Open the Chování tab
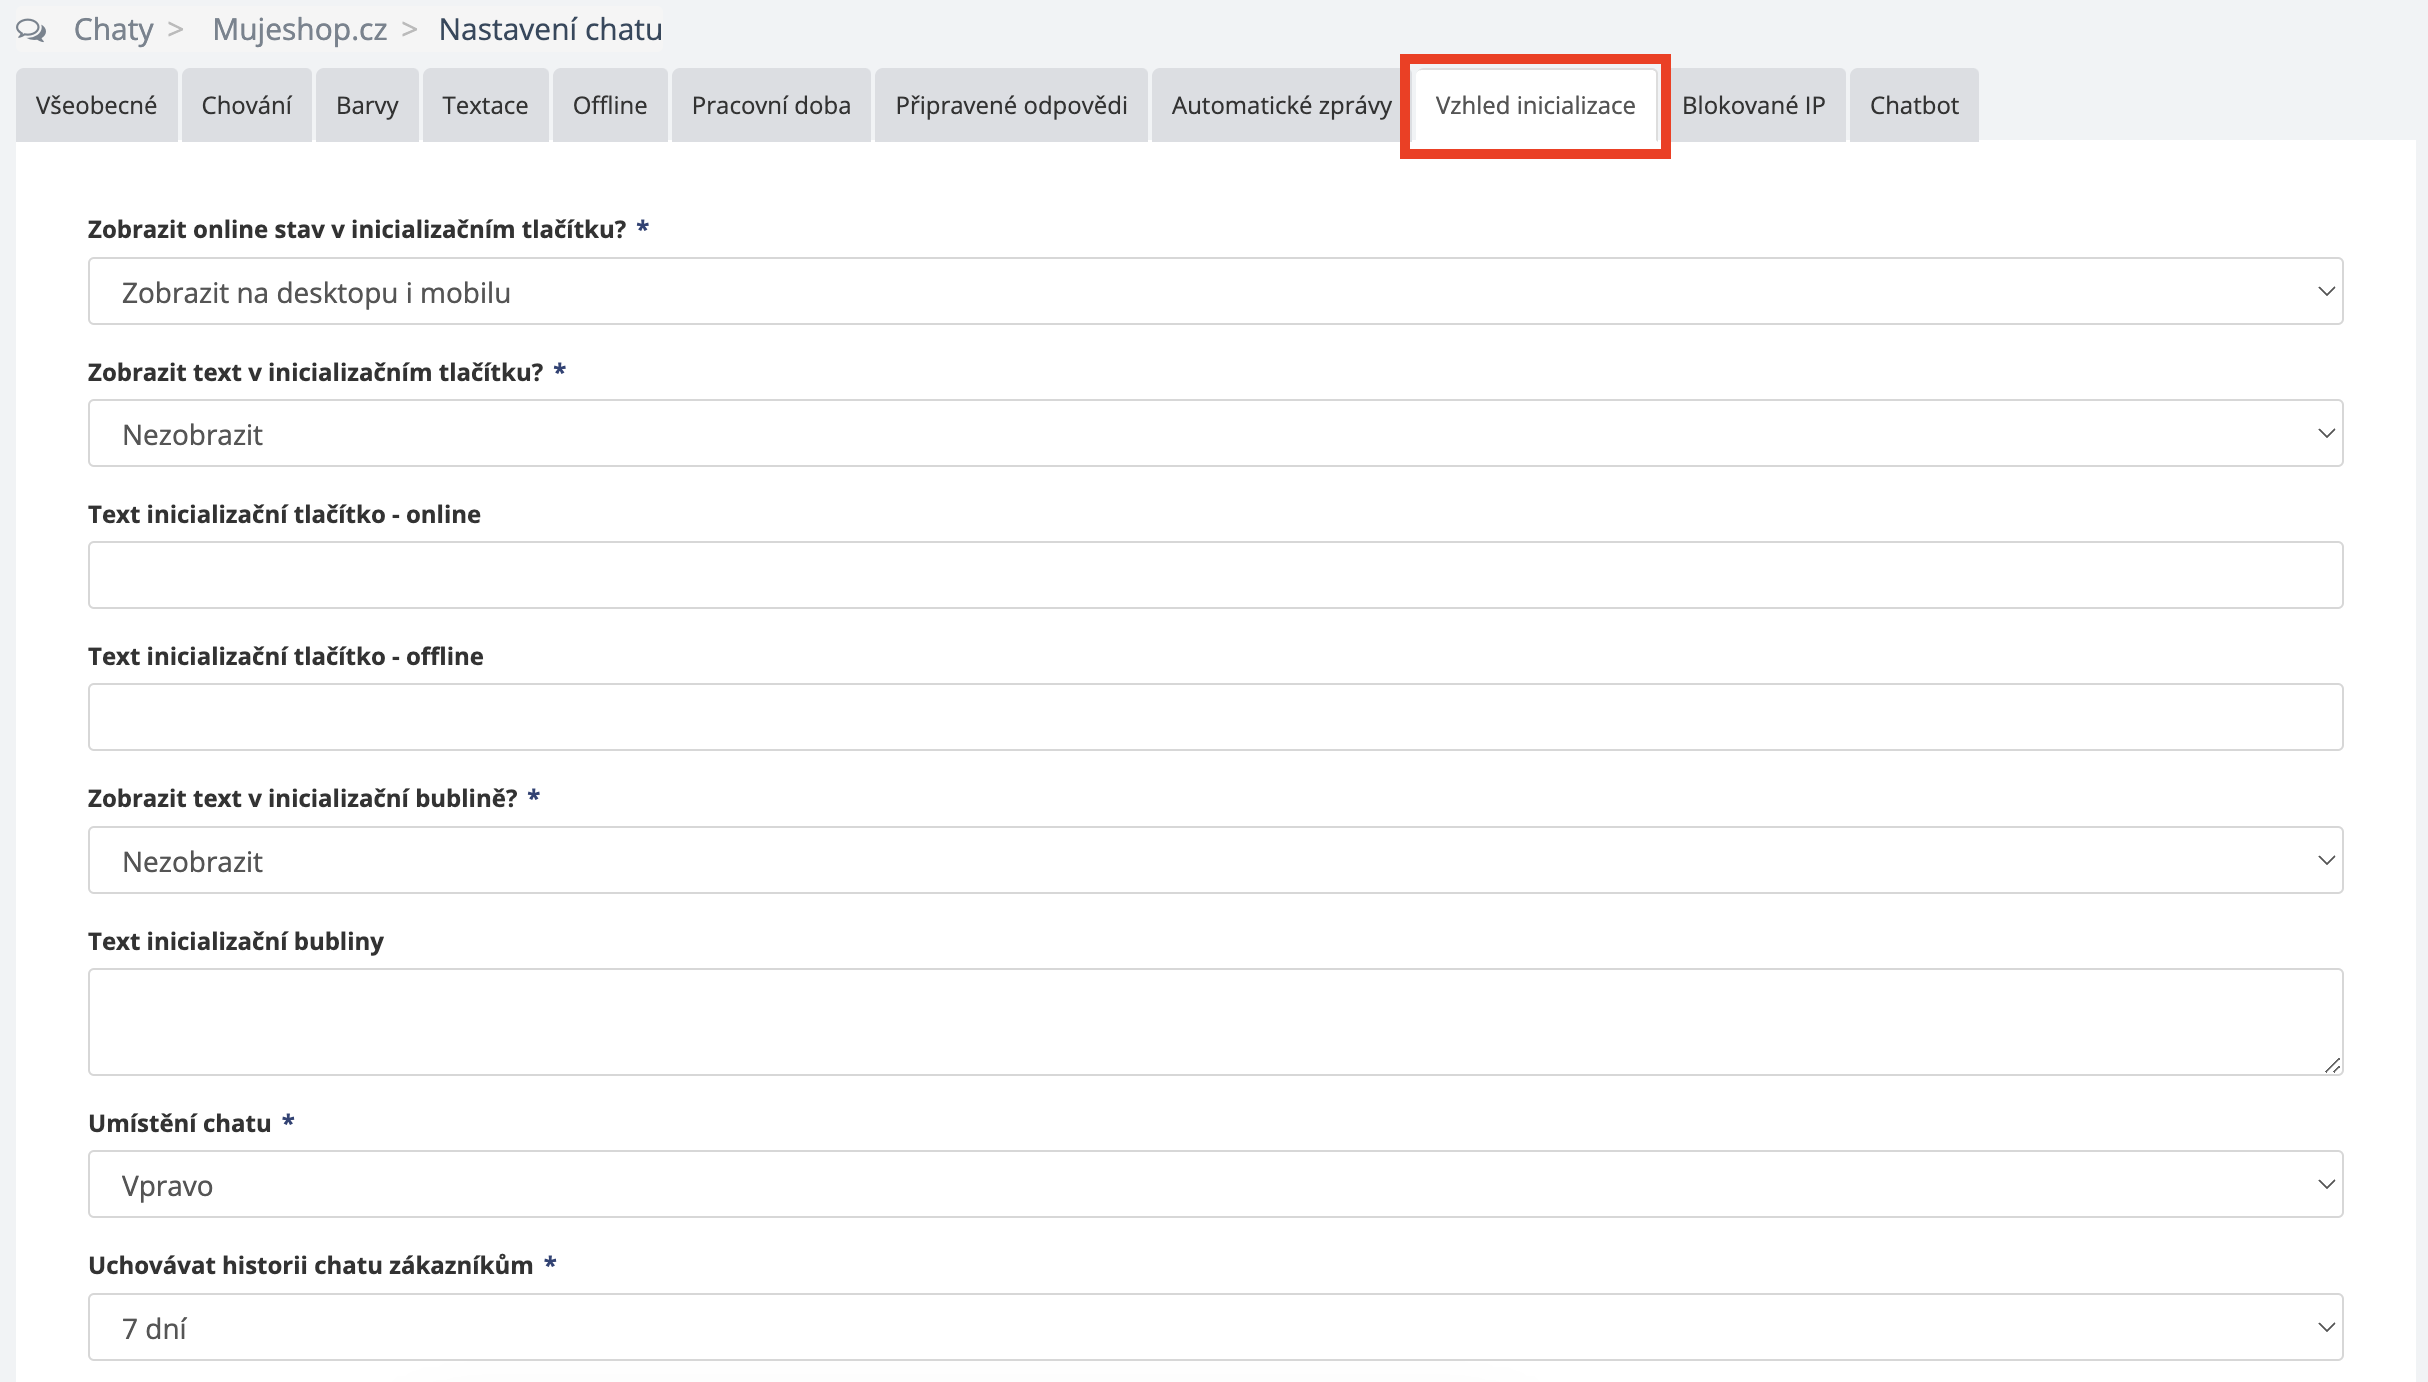The image size is (2428, 1382). (x=246, y=105)
